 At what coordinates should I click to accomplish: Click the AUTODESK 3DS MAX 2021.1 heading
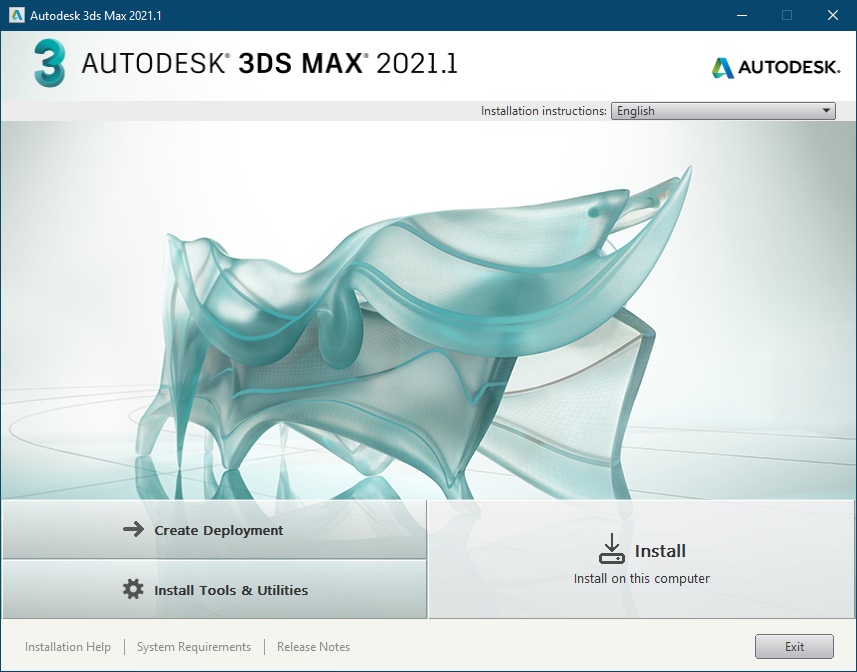pos(270,64)
